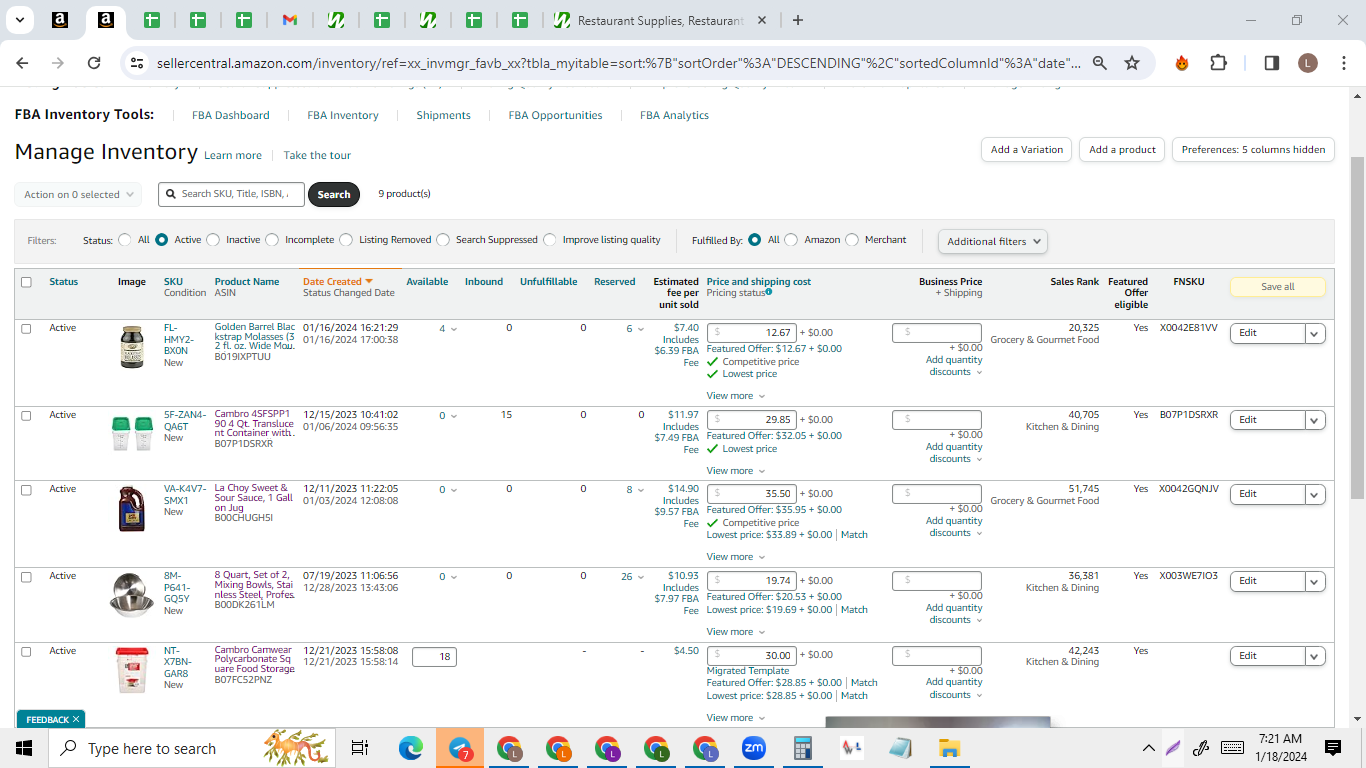
Task: Toggle the browser side panel
Action: [1272, 63]
